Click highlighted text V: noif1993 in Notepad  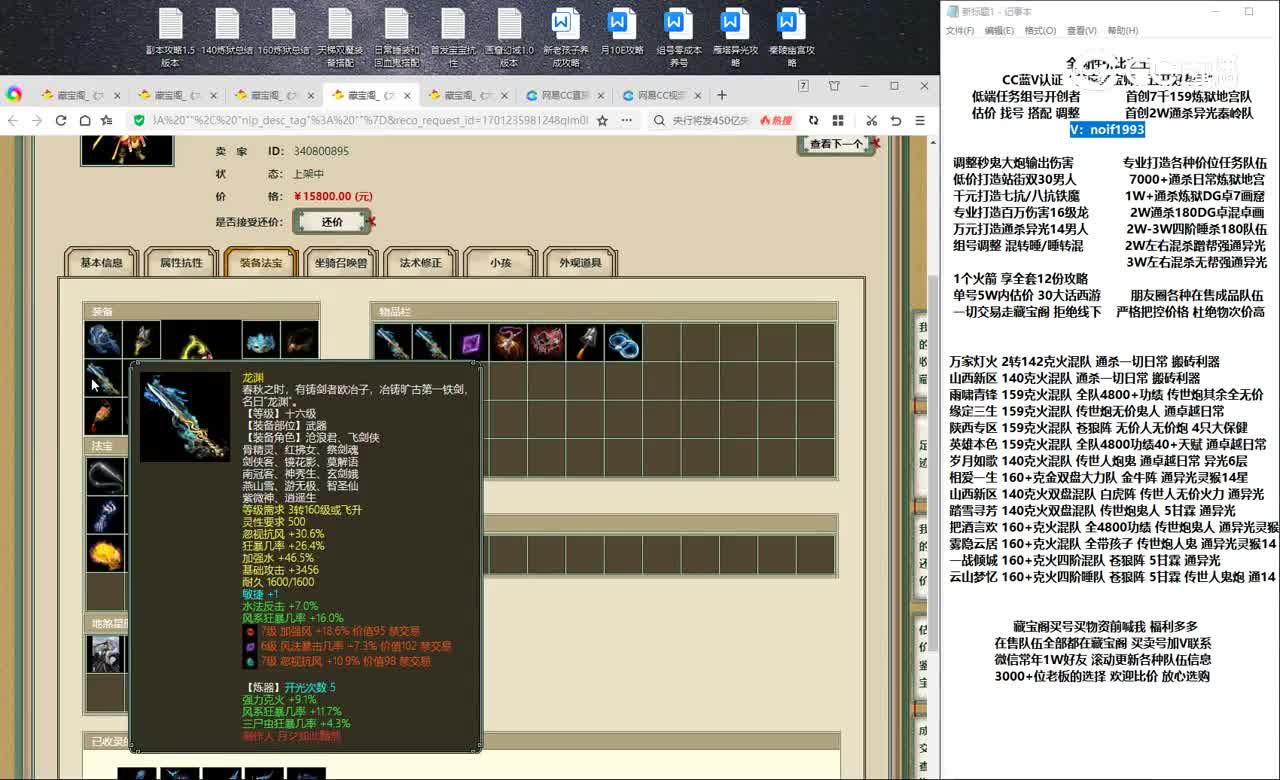point(1106,129)
